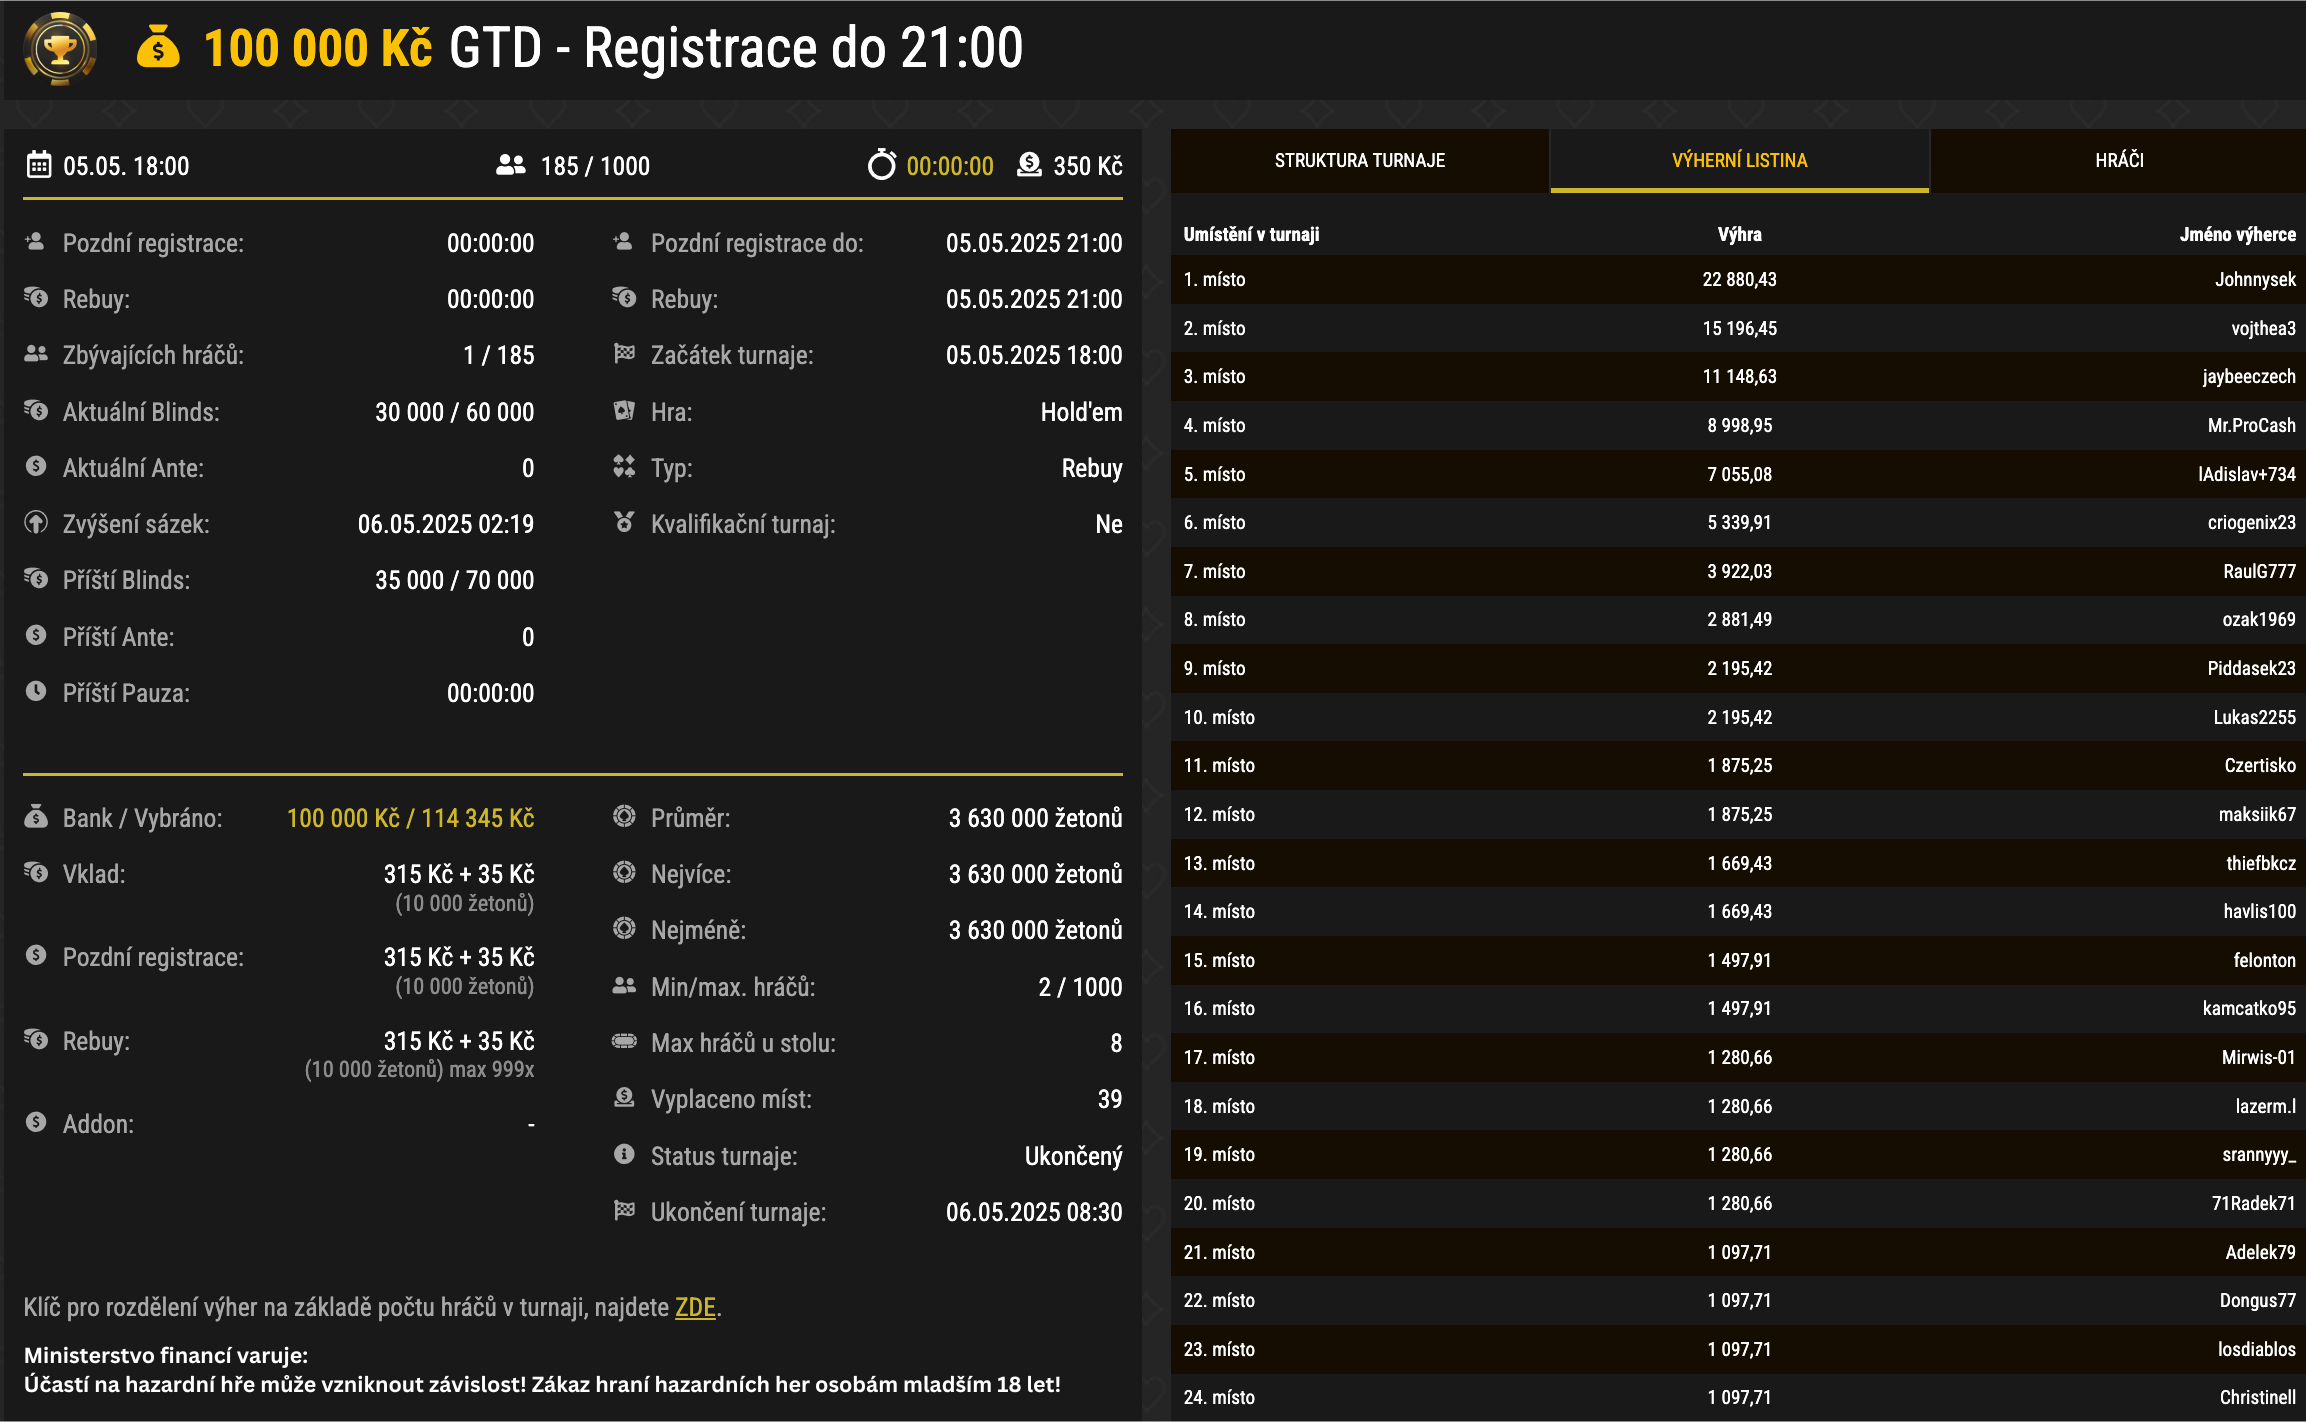The width and height of the screenshot is (2306, 1422).
Task: Open the ZDE payout key link
Action: [x=695, y=1307]
